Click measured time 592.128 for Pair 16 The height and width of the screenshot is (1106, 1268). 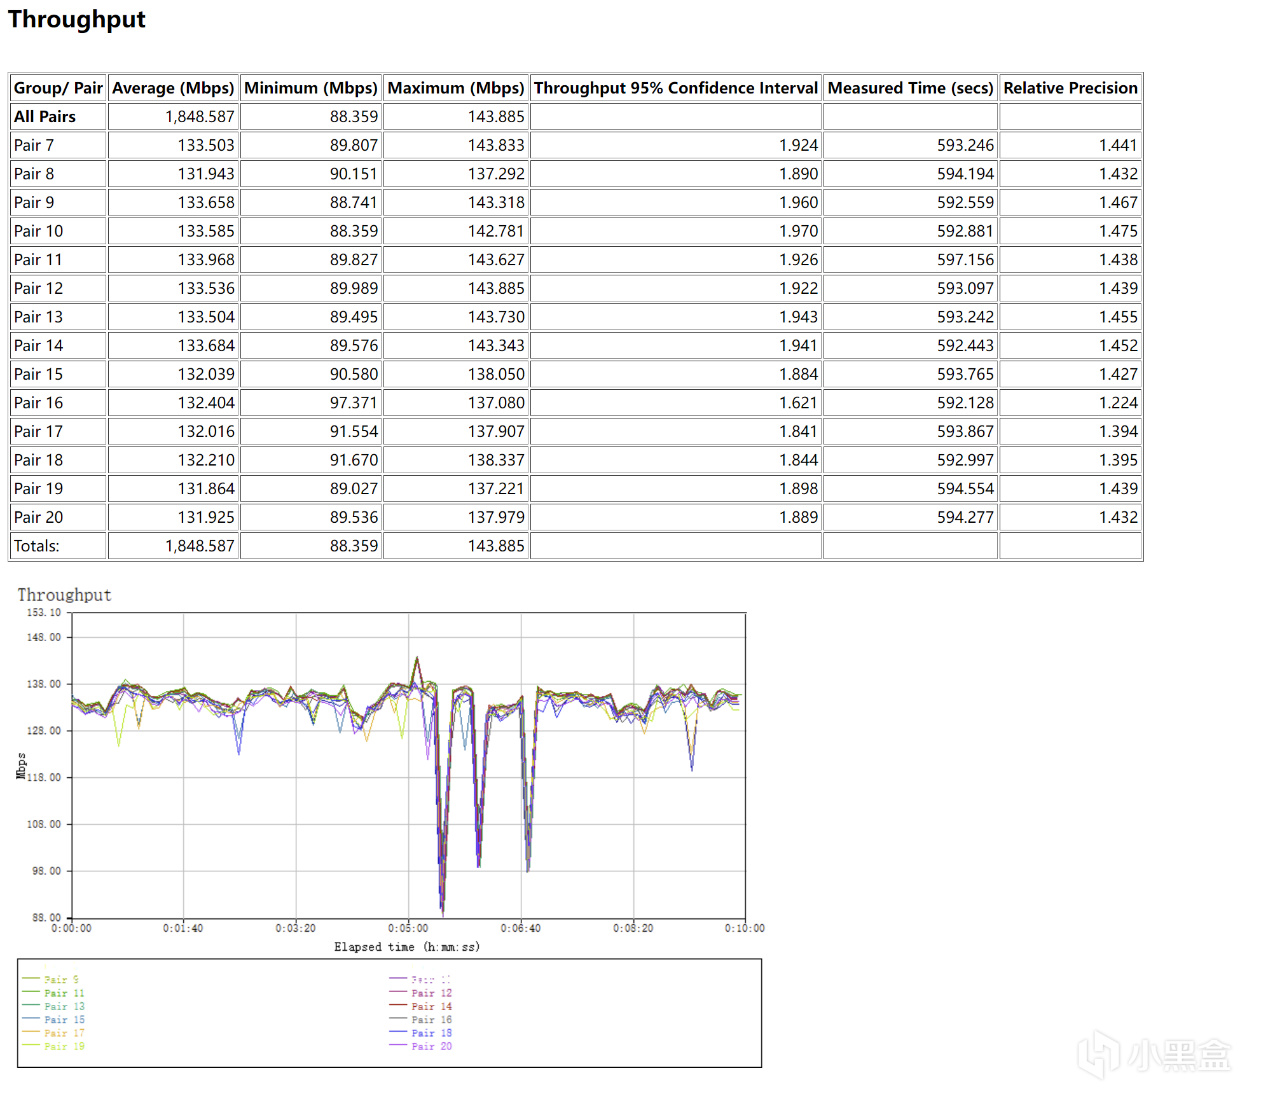(x=966, y=403)
